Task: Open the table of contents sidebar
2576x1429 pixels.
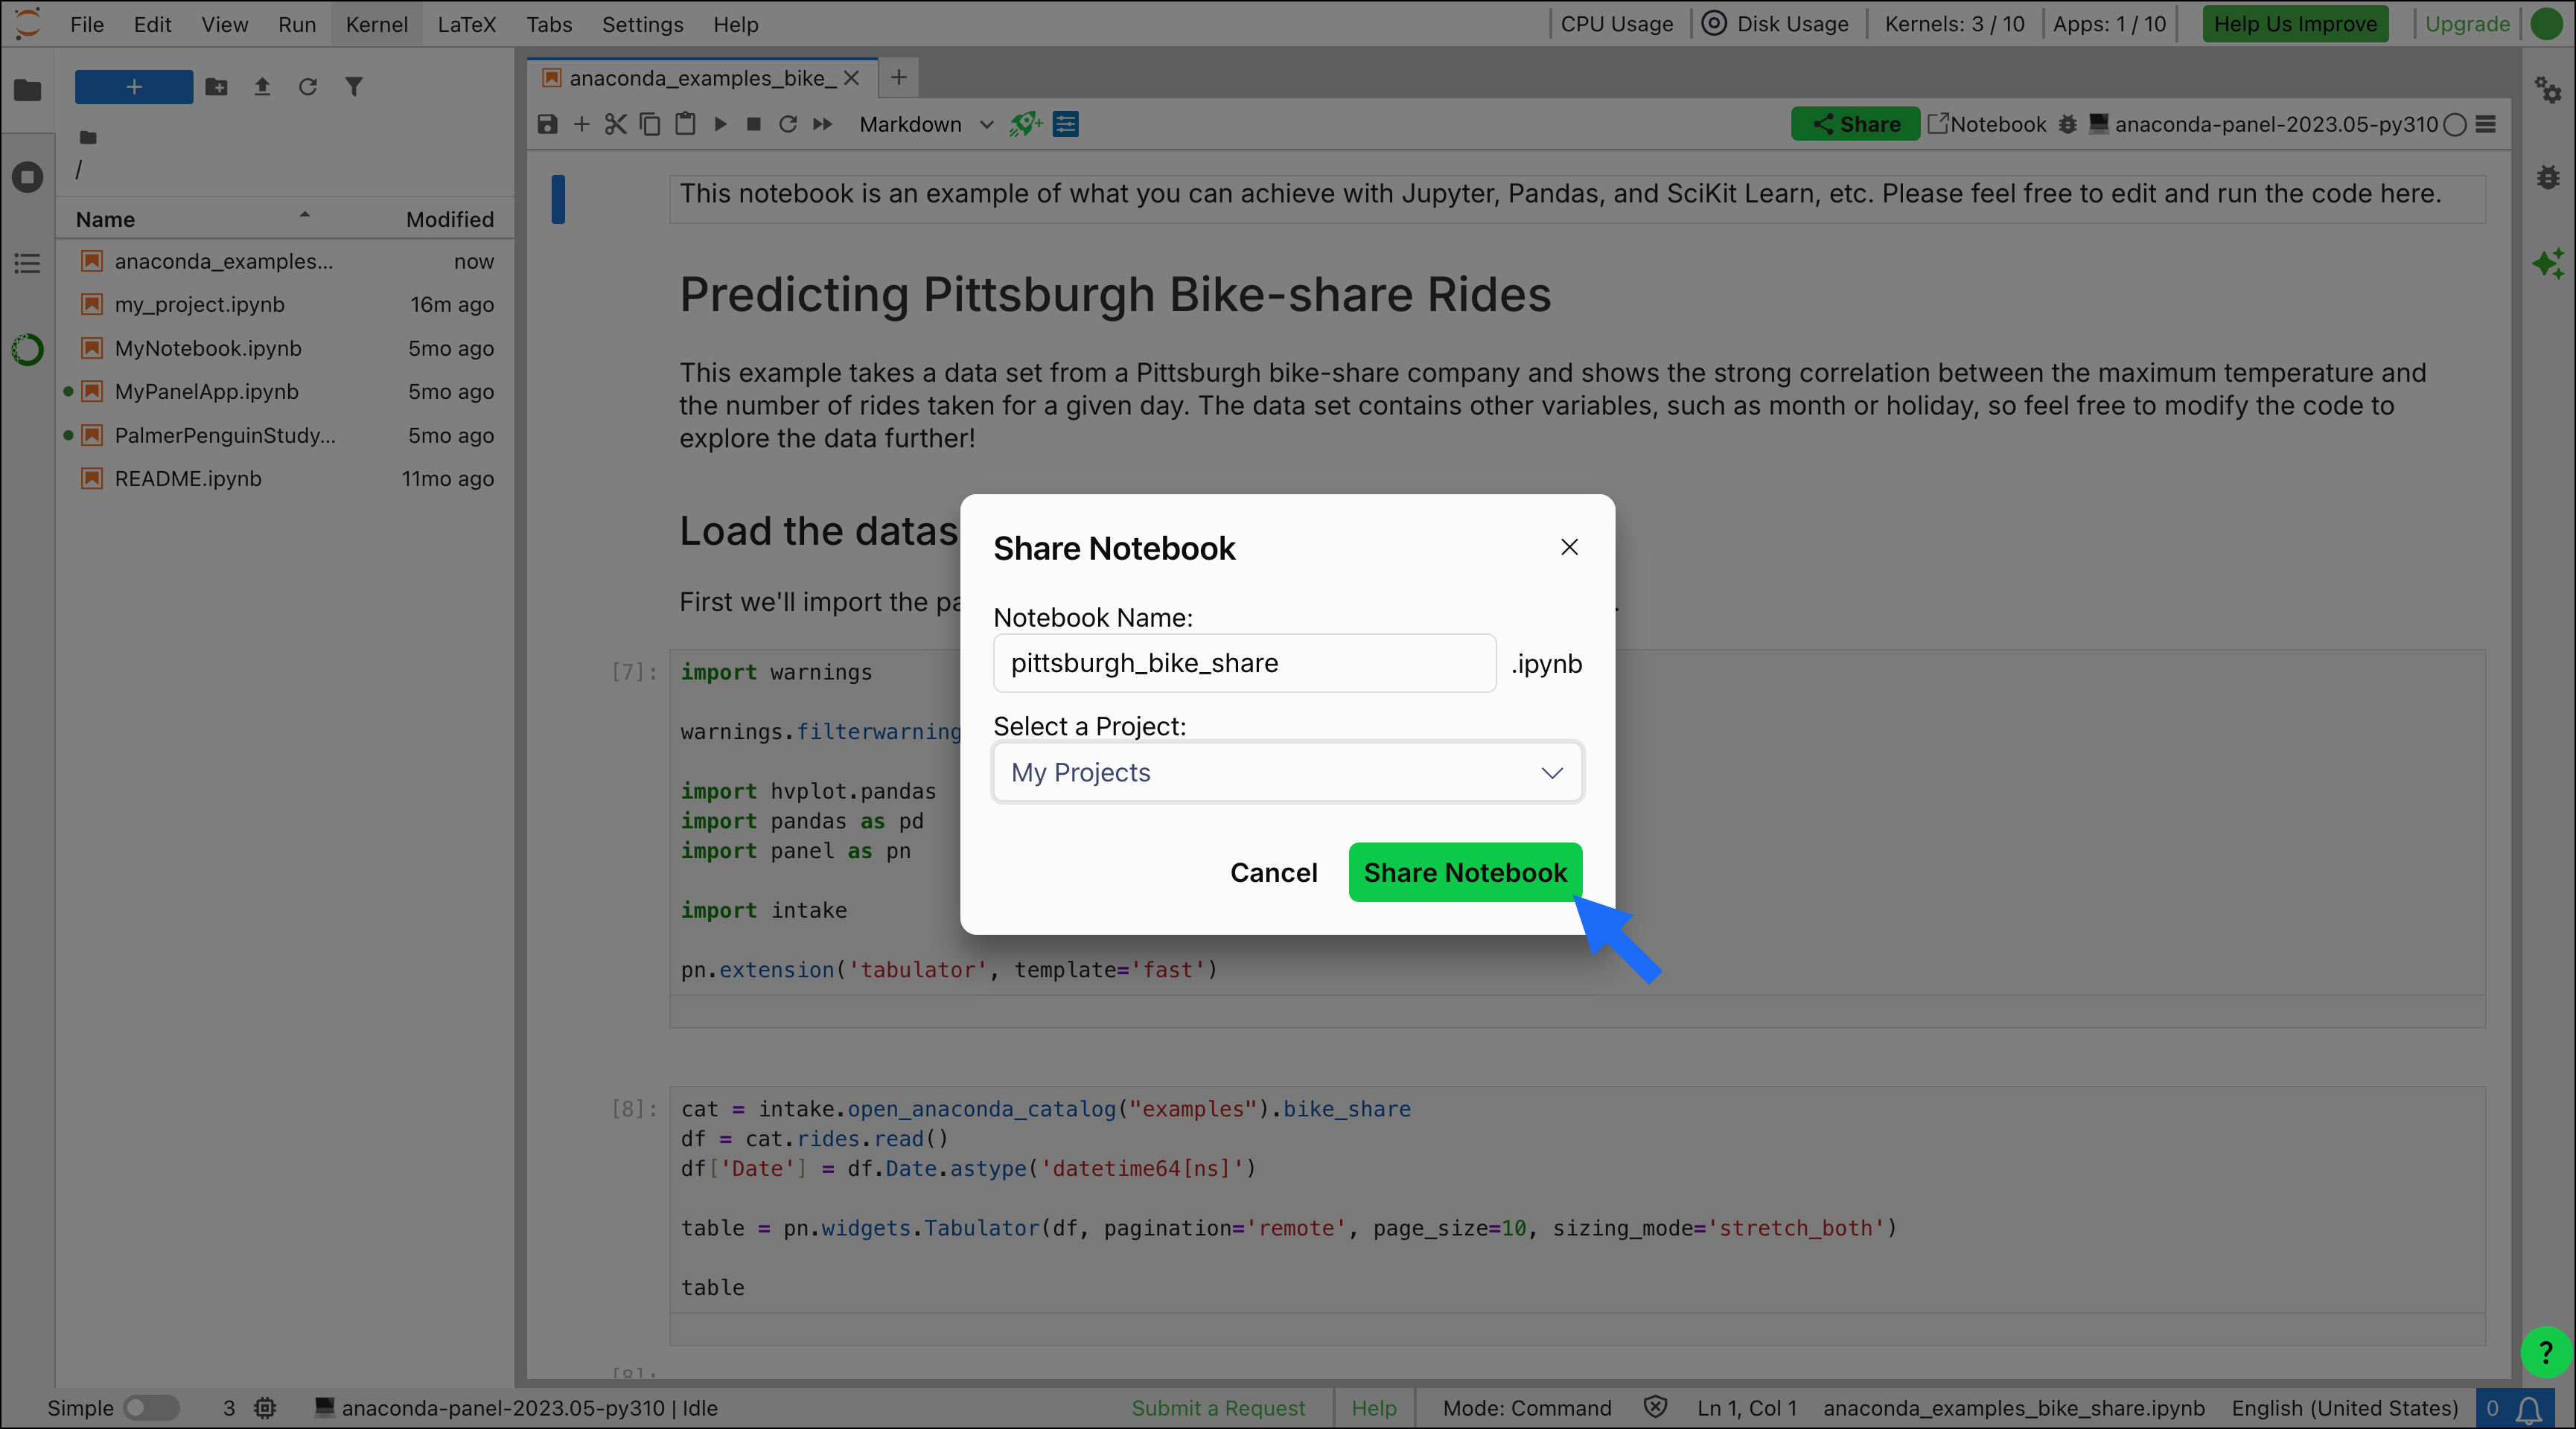Action: pos(28,264)
